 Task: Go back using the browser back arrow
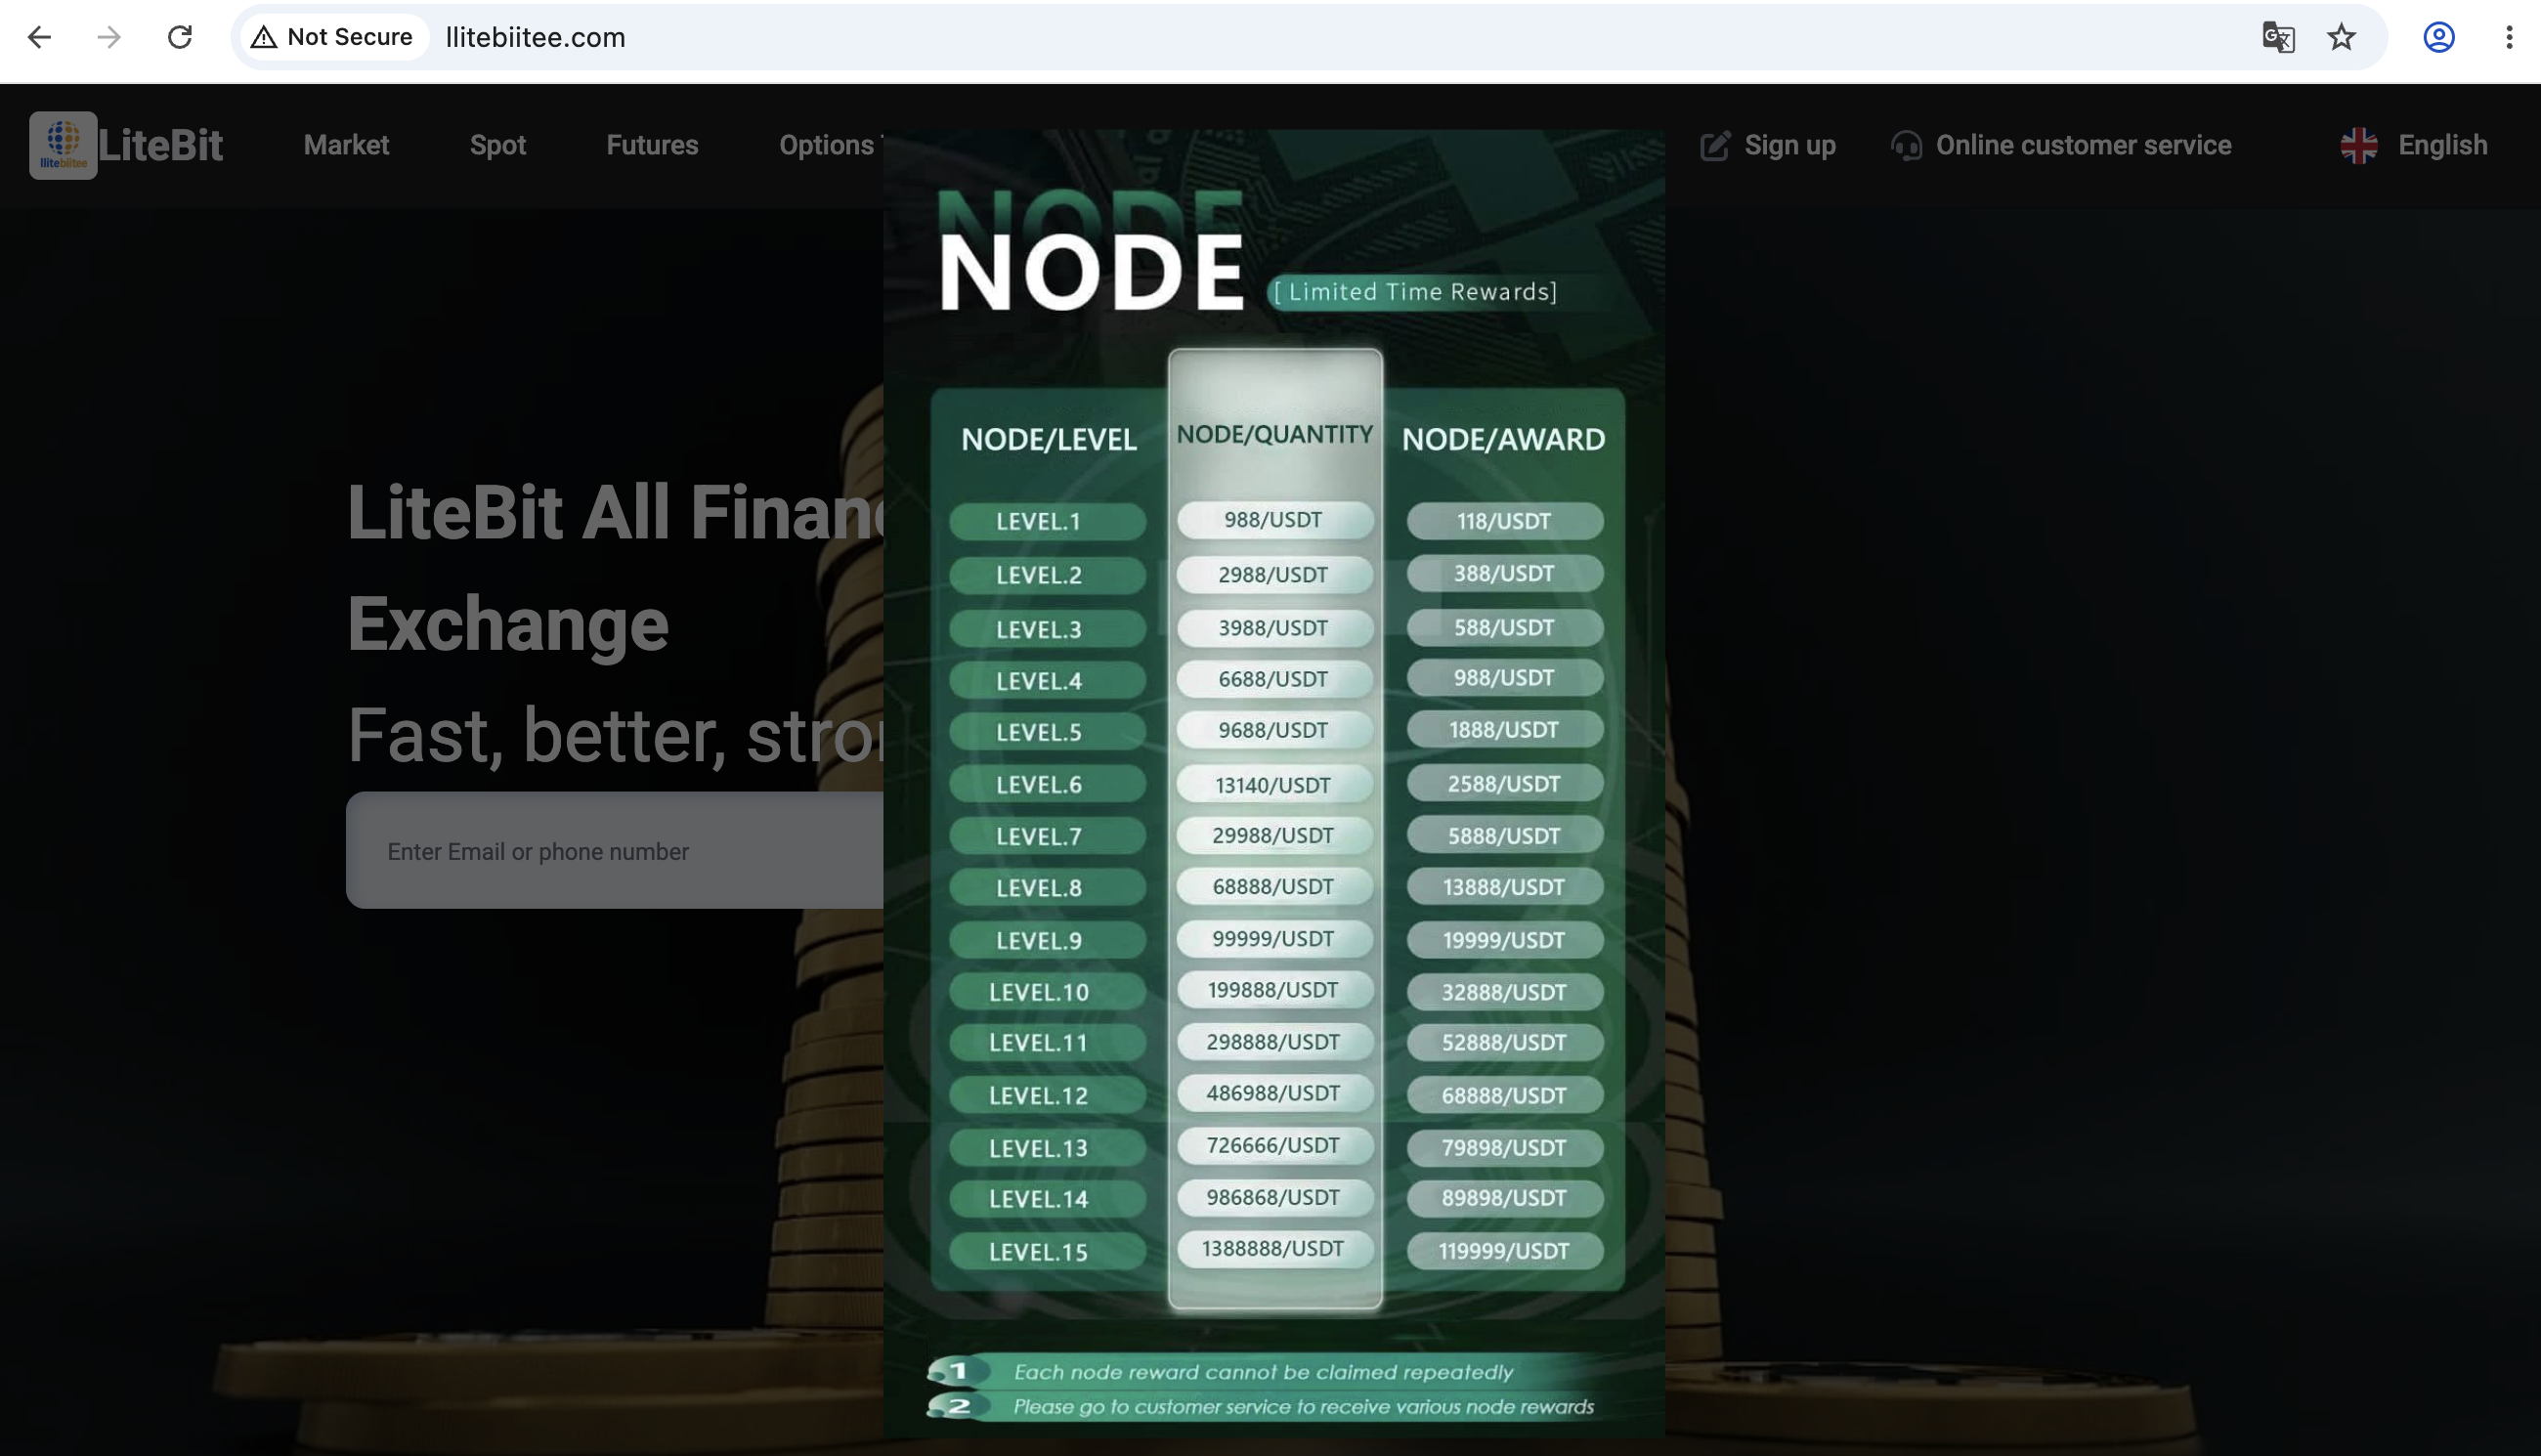[x=39, y=37]
